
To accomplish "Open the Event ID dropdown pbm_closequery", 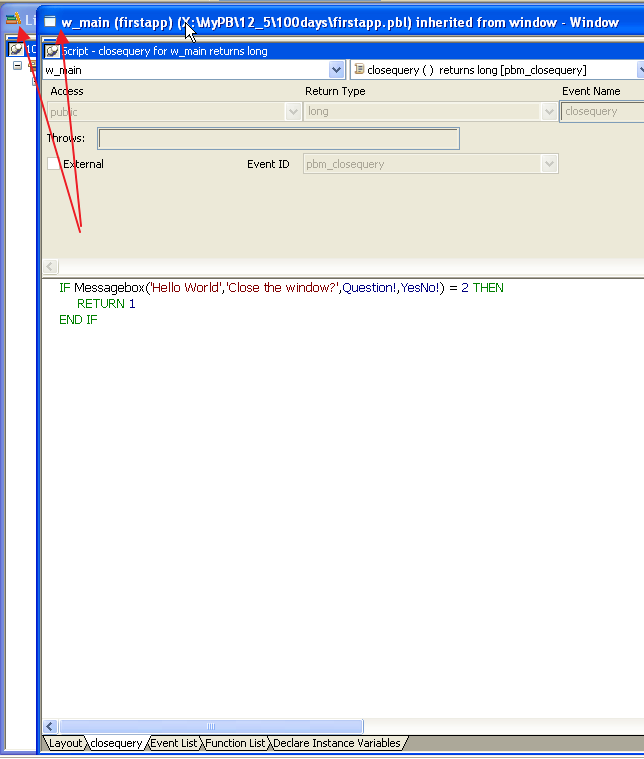I will [x=549, y=164].
